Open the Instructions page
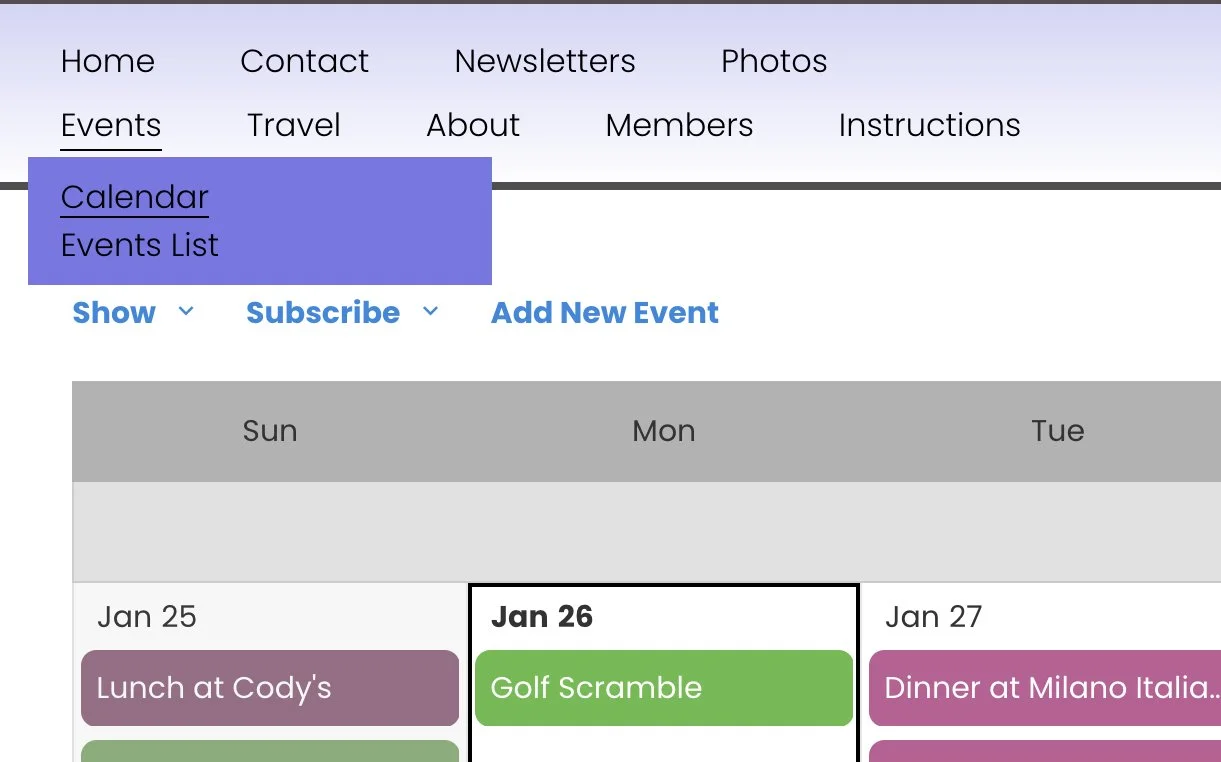This screenshot has height=762, width=1221. 929,125
